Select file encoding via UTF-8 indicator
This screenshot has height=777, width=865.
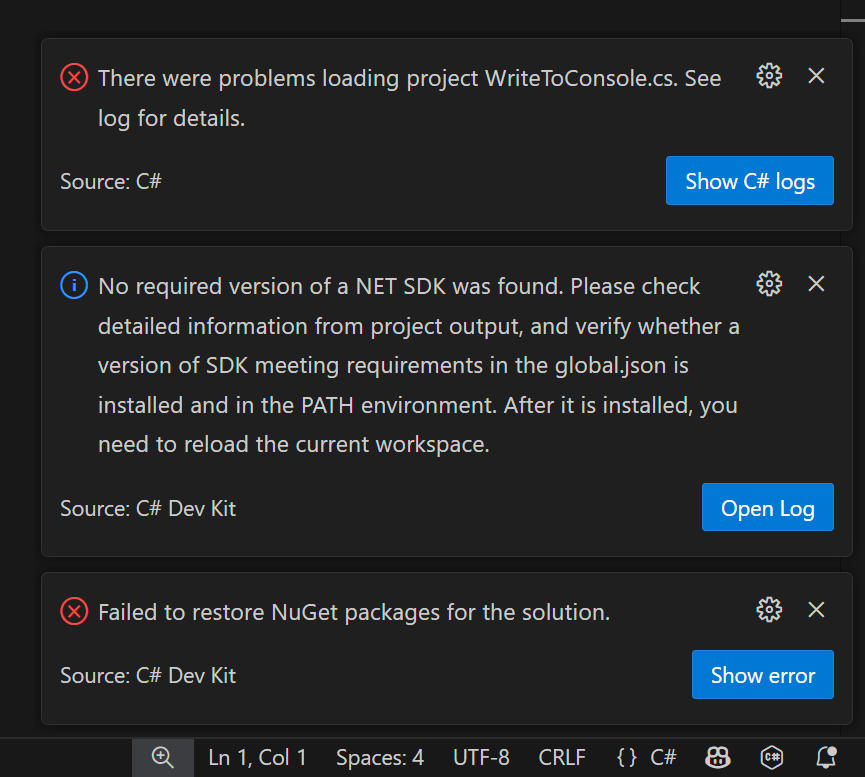[481, 757]
